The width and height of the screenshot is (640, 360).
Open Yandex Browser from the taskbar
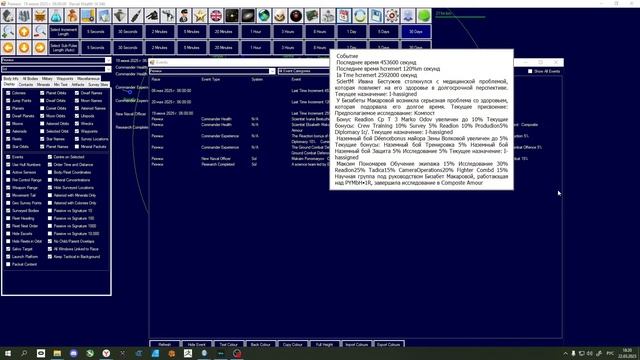tap(106, 353)
